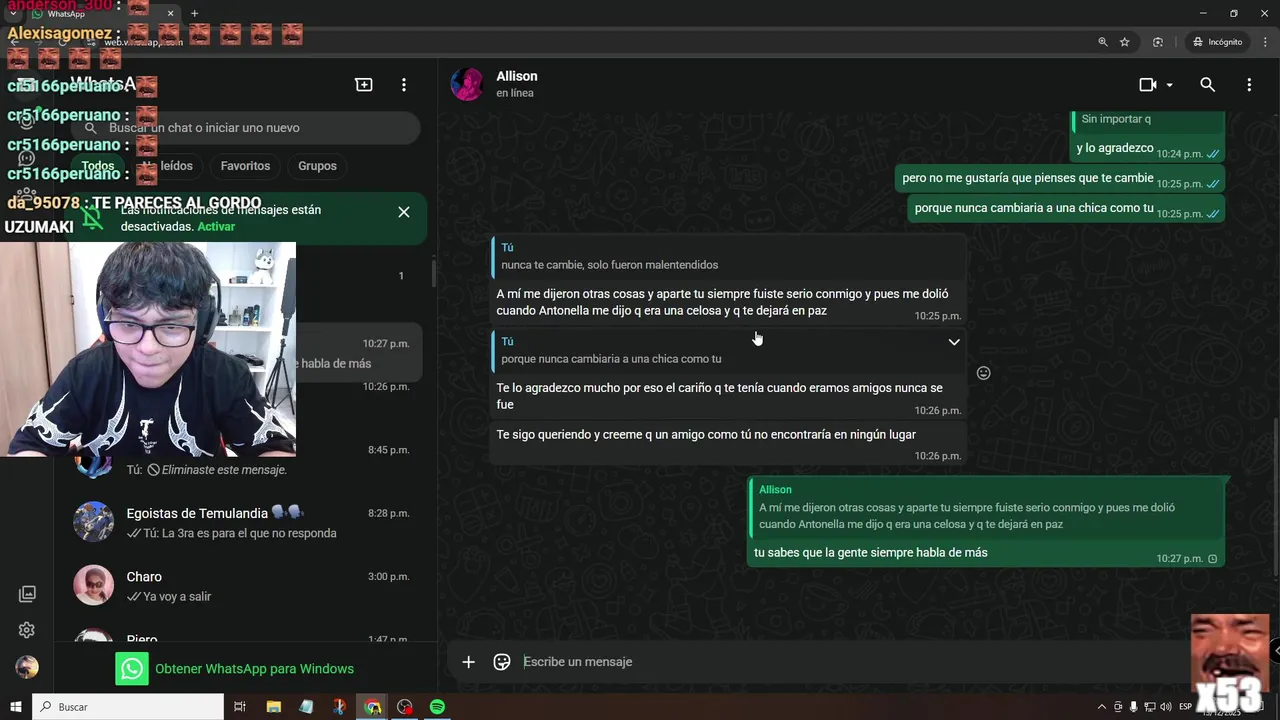Jump to quoted 'nunca te cambie' message
Image resolution: width=1280 pixels, height=720 pixels.
coord(728,257)
